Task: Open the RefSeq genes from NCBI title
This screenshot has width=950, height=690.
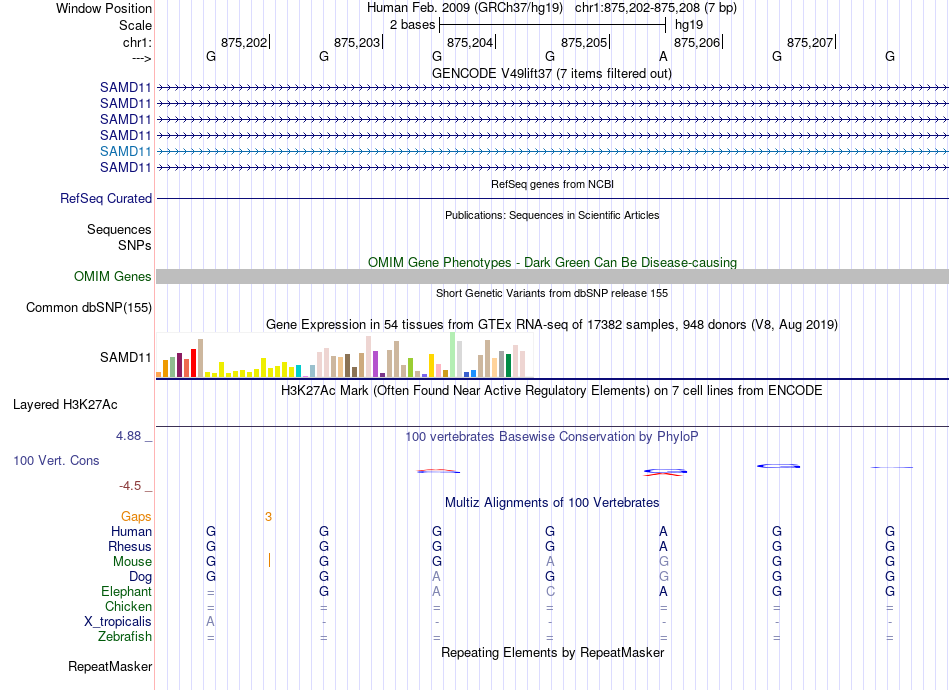Action: tap(552, 184)
